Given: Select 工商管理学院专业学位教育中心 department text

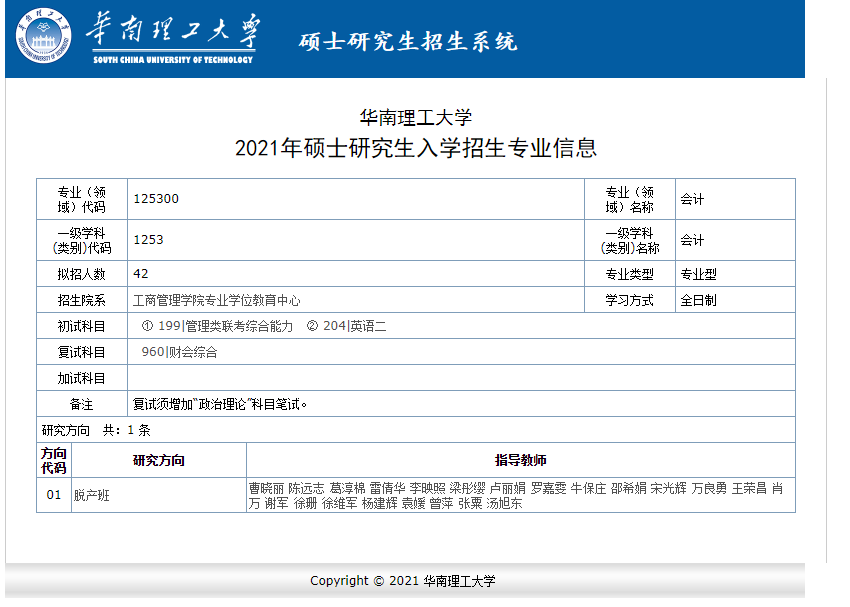Looking at the screenshot, I should tap(217, 300).
